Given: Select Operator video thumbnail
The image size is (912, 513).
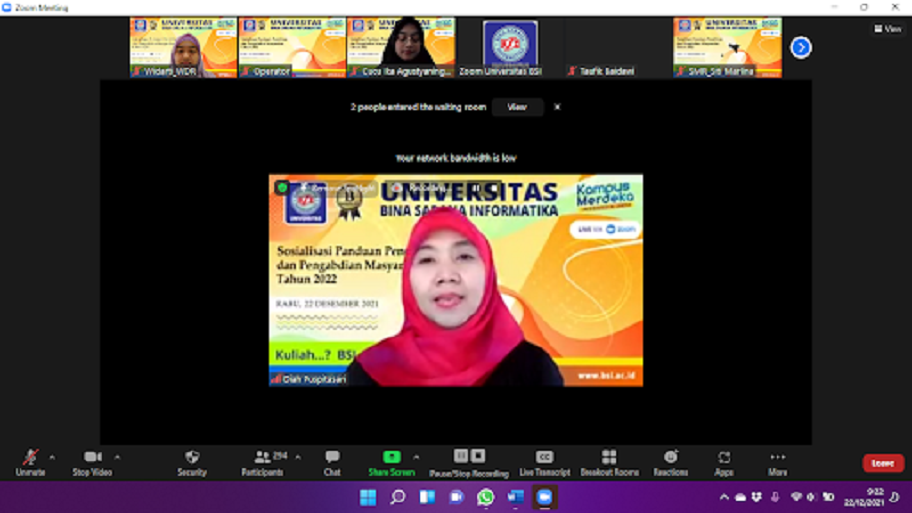Looking at the screenshot, I should click(x=292, y=47).
